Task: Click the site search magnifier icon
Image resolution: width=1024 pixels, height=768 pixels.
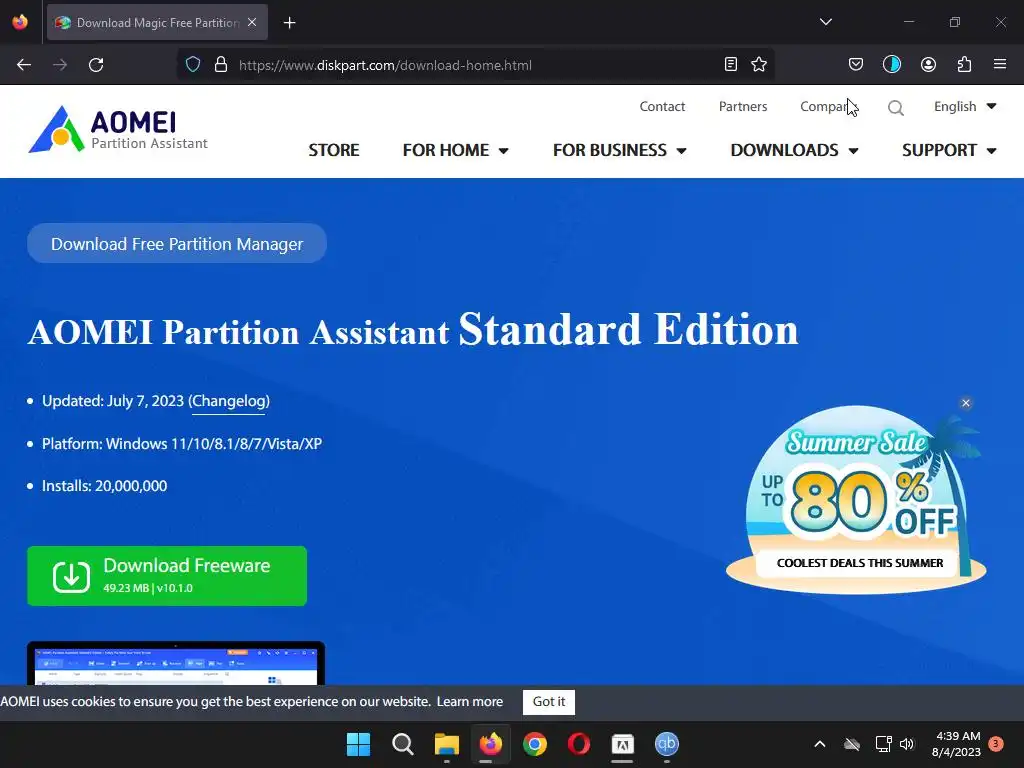Action: (x=896, y=108)
